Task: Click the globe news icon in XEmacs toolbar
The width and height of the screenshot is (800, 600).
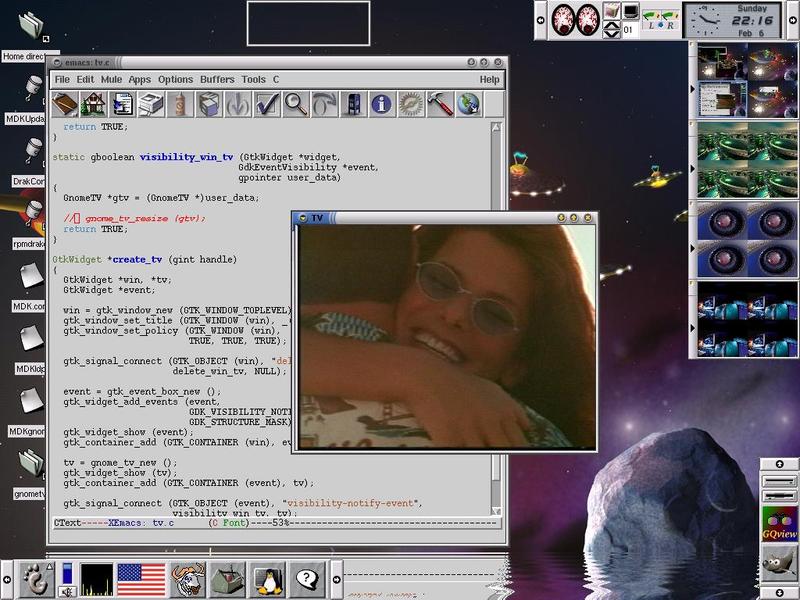Action: (468, 104)
